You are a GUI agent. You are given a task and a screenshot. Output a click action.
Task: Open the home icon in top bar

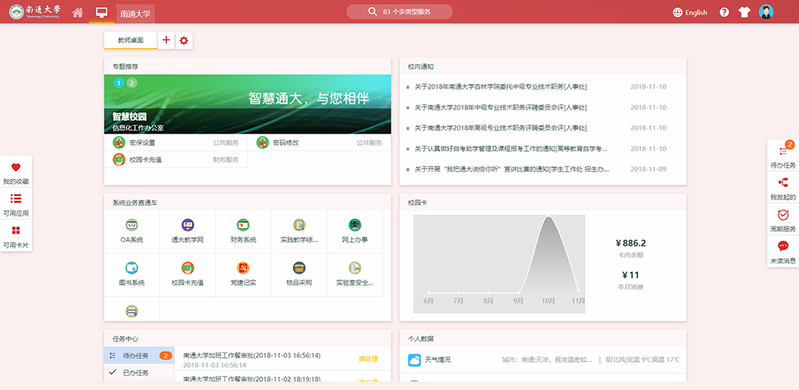click(x=77, y=12)
